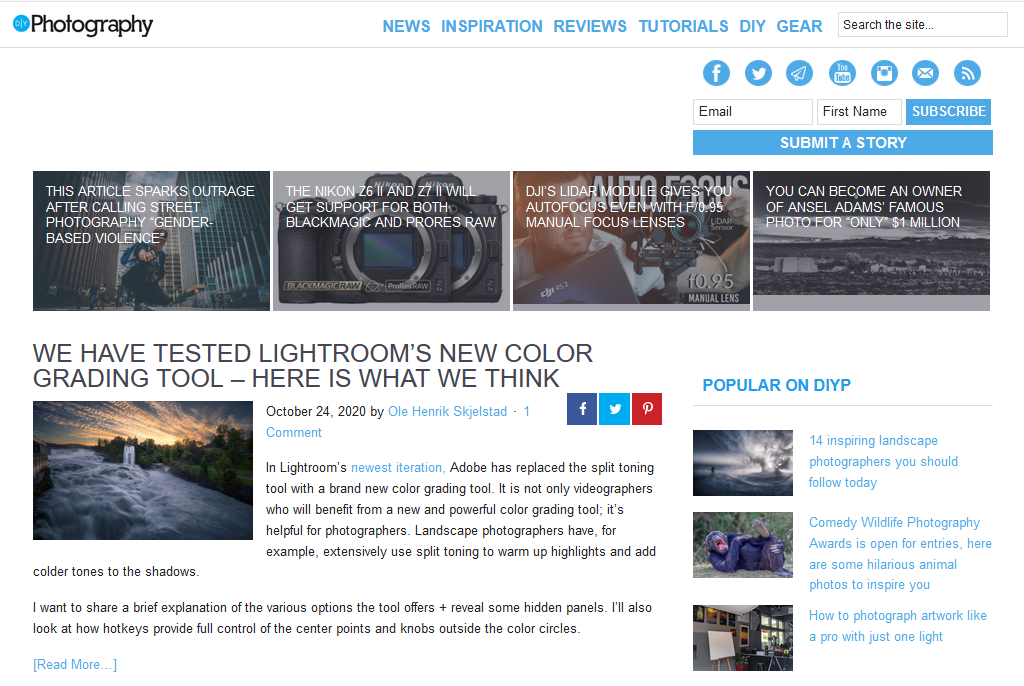Open the YouTube channel icon

pyautogui.click(x=842, y=73)
